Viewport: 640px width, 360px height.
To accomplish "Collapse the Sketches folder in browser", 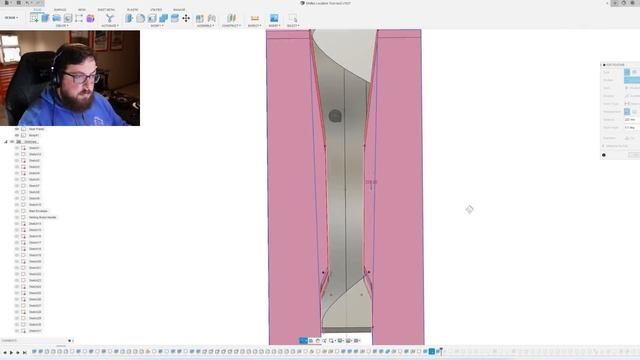I will (6, 142).
